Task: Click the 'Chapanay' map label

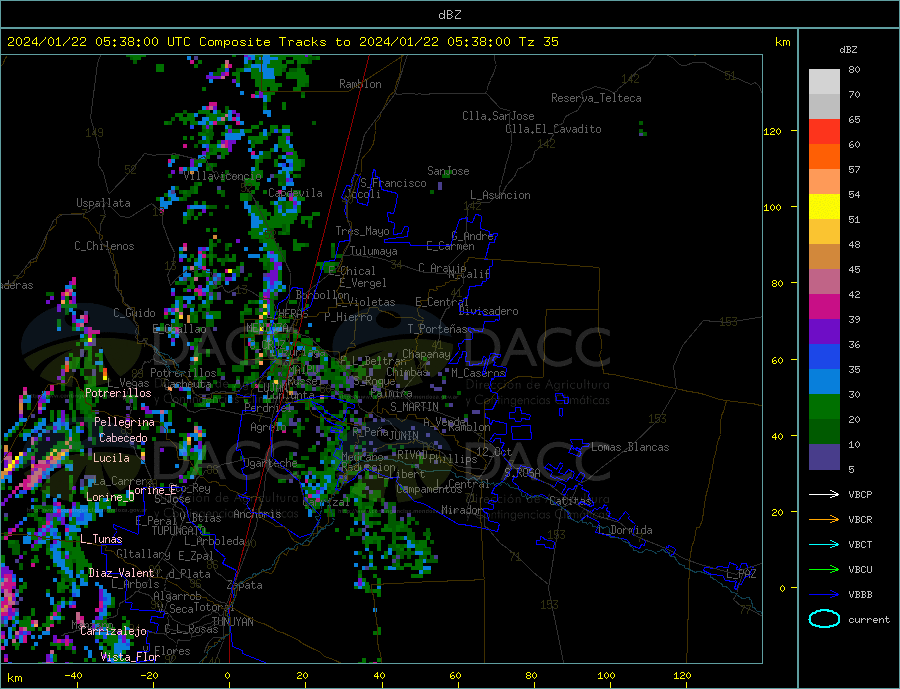Action: pos(426,354)
